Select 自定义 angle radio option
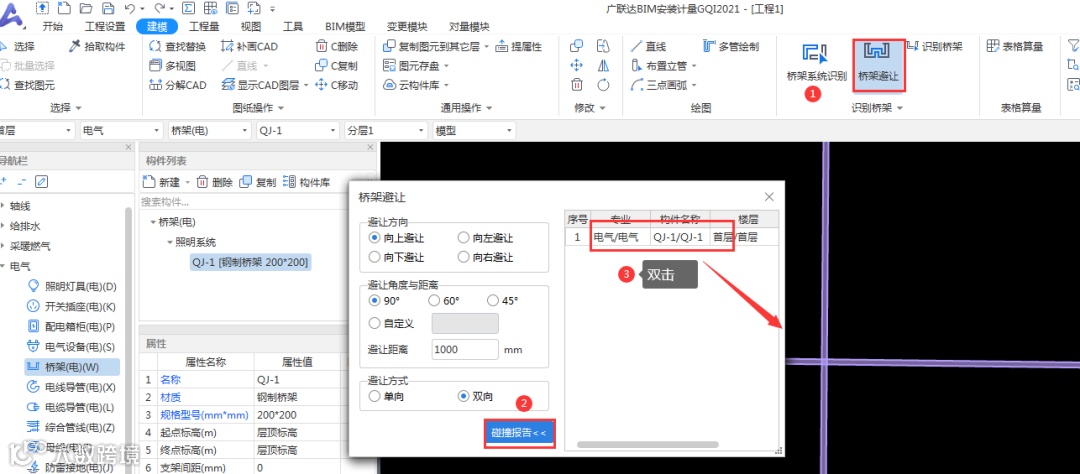 click(392, 322)
